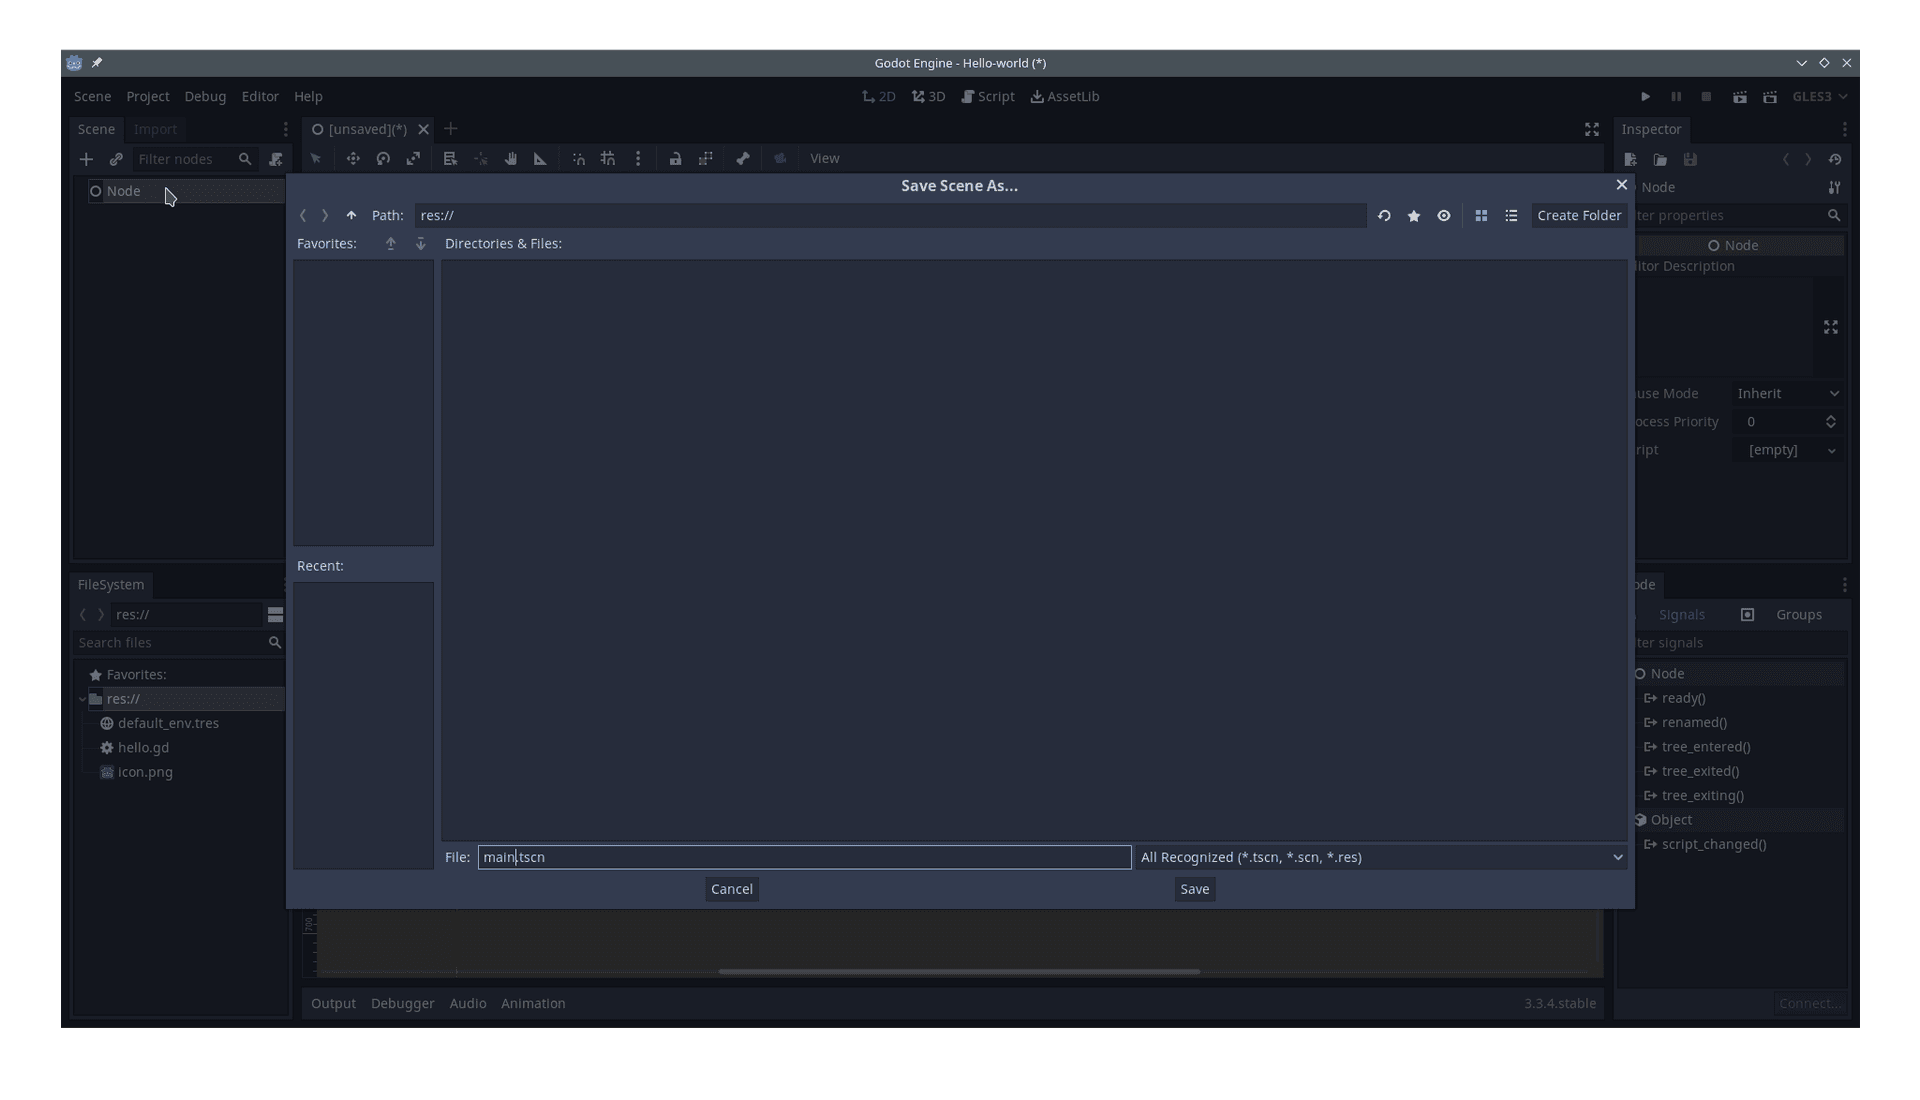Click the refresh icon in Save dialog
The width and height of the screenshot is (1920, 1100).
click(x=1383, y=215)
